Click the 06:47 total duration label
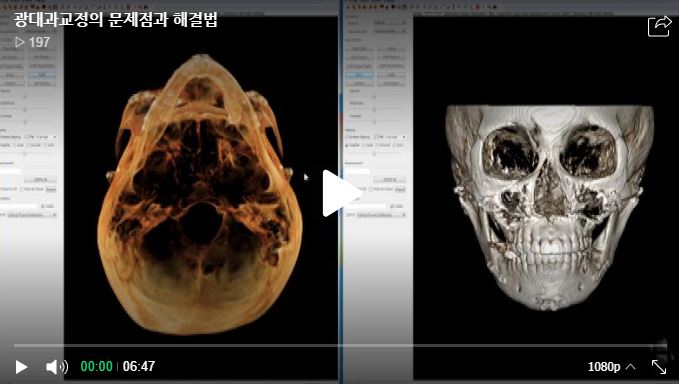The height and width of the screenshot is (384, 679). 139,366
